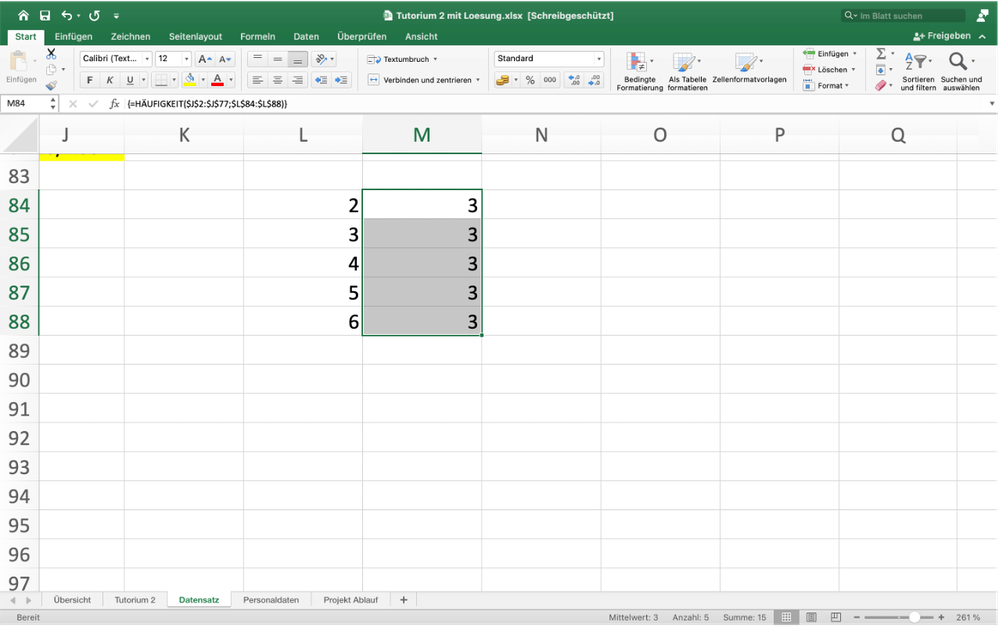Click the eraser clear icon
Image resolution: width=999 pixels, height=626 pixels.
(x=880, y=85)
